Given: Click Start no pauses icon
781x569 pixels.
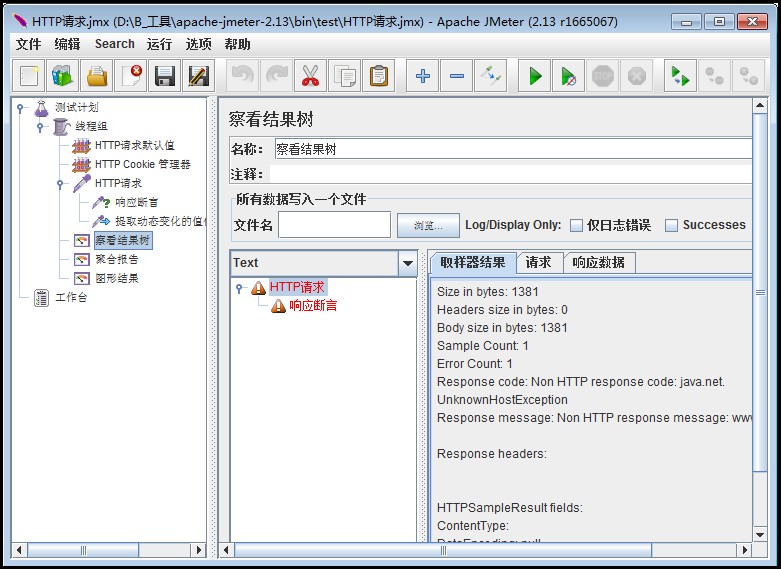Looking at the screenshot, I should 568,76.
